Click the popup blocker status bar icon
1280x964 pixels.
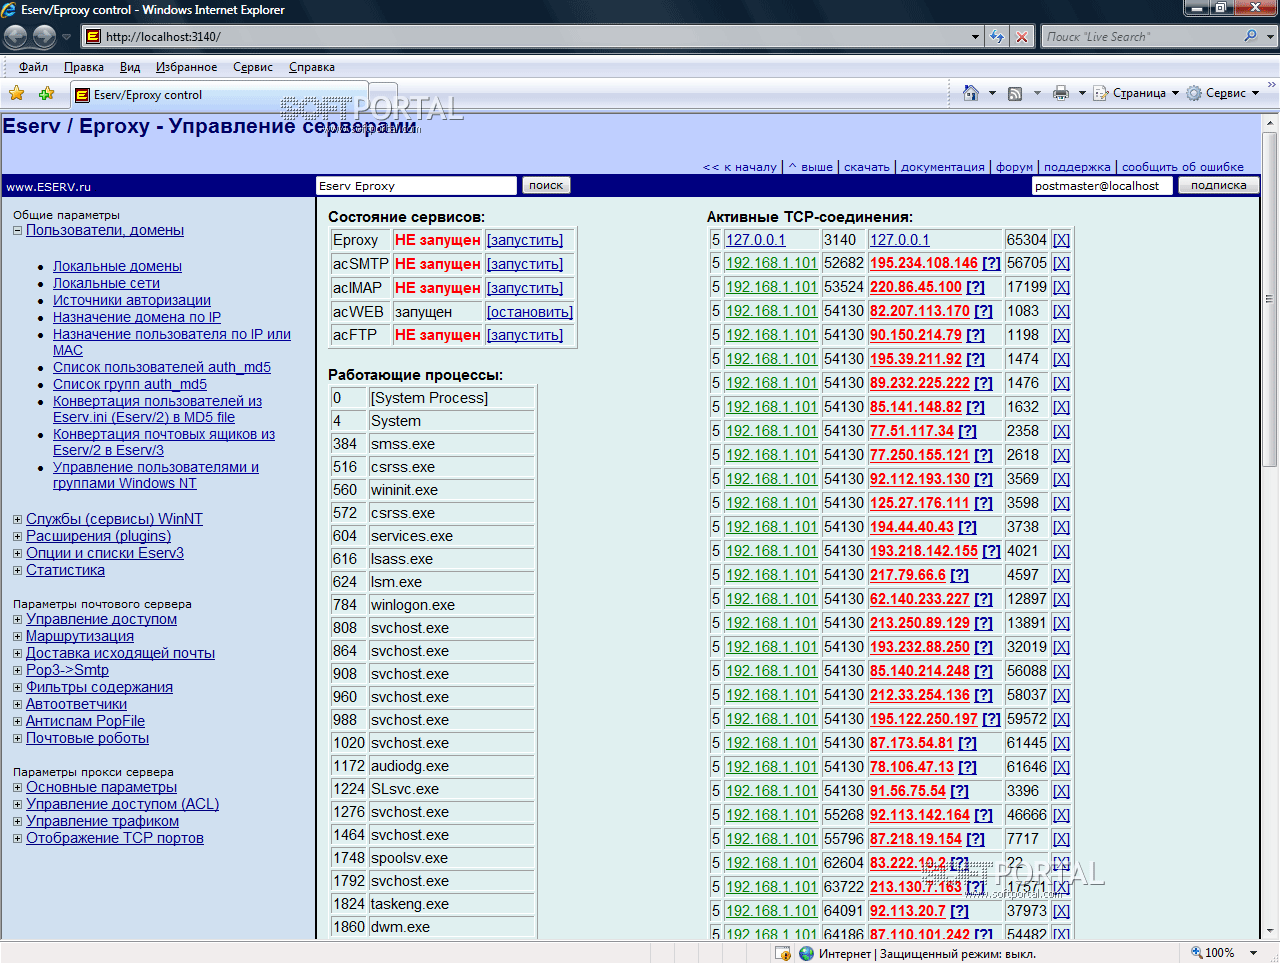coord(784,953)
